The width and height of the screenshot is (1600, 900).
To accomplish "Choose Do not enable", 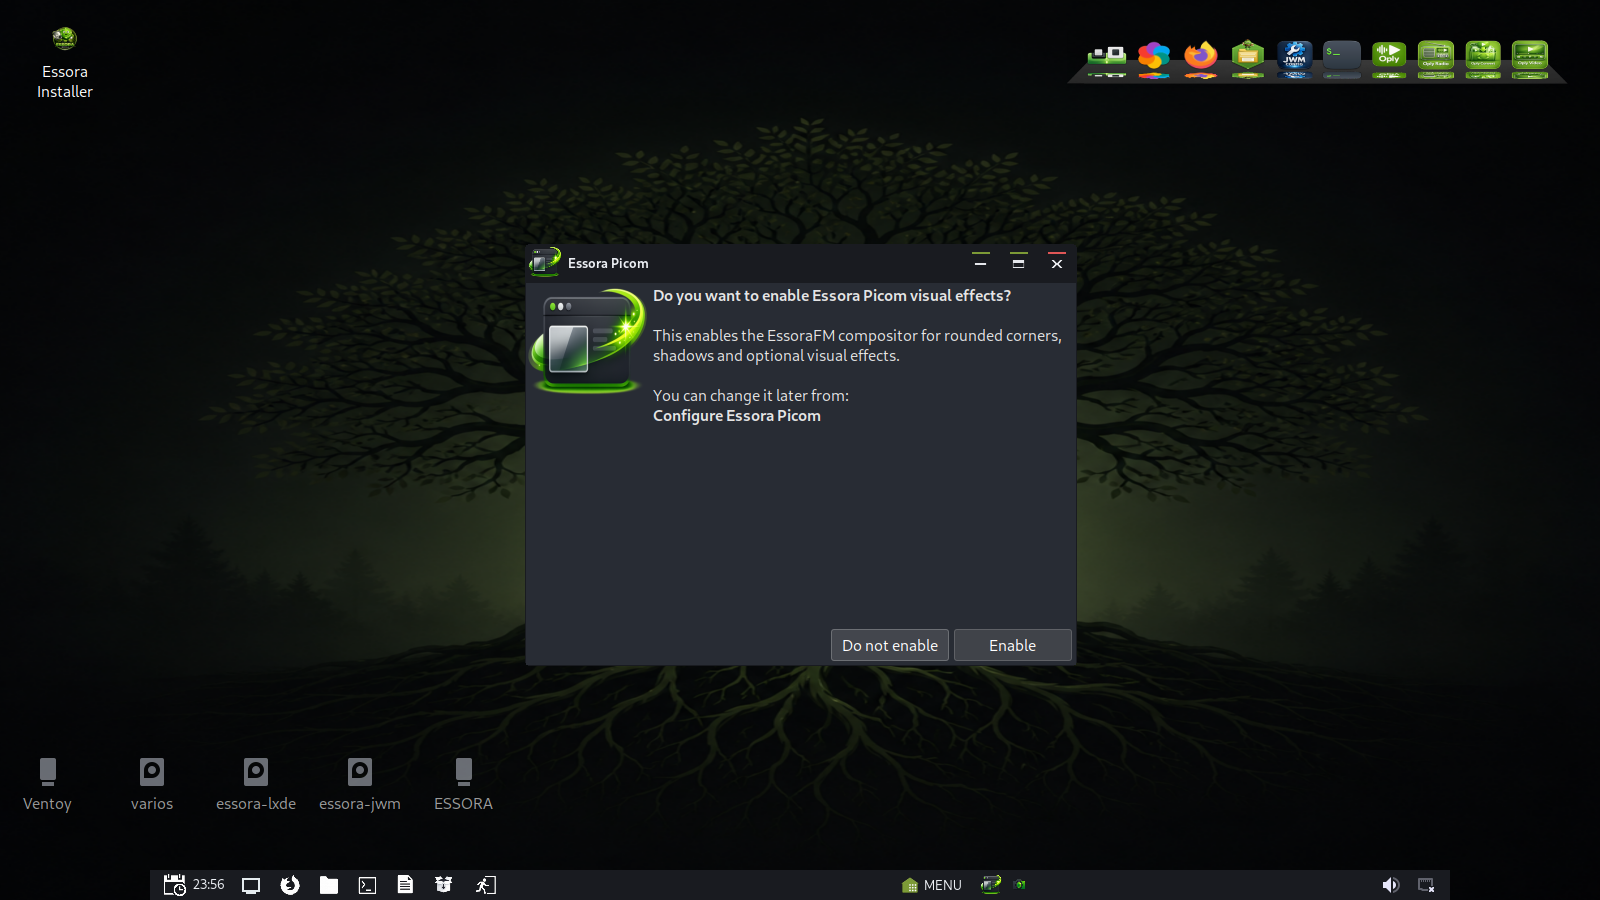I will pyautogui.click(x=889, y=645).
